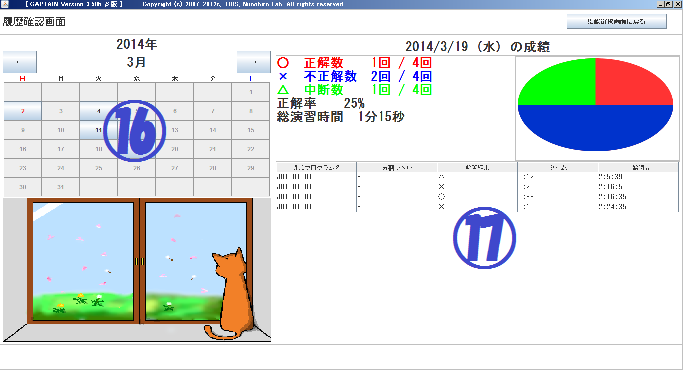Select highlighted day 11 in calendar
Viewport: 683px width, 370px height.
[98, 130]
